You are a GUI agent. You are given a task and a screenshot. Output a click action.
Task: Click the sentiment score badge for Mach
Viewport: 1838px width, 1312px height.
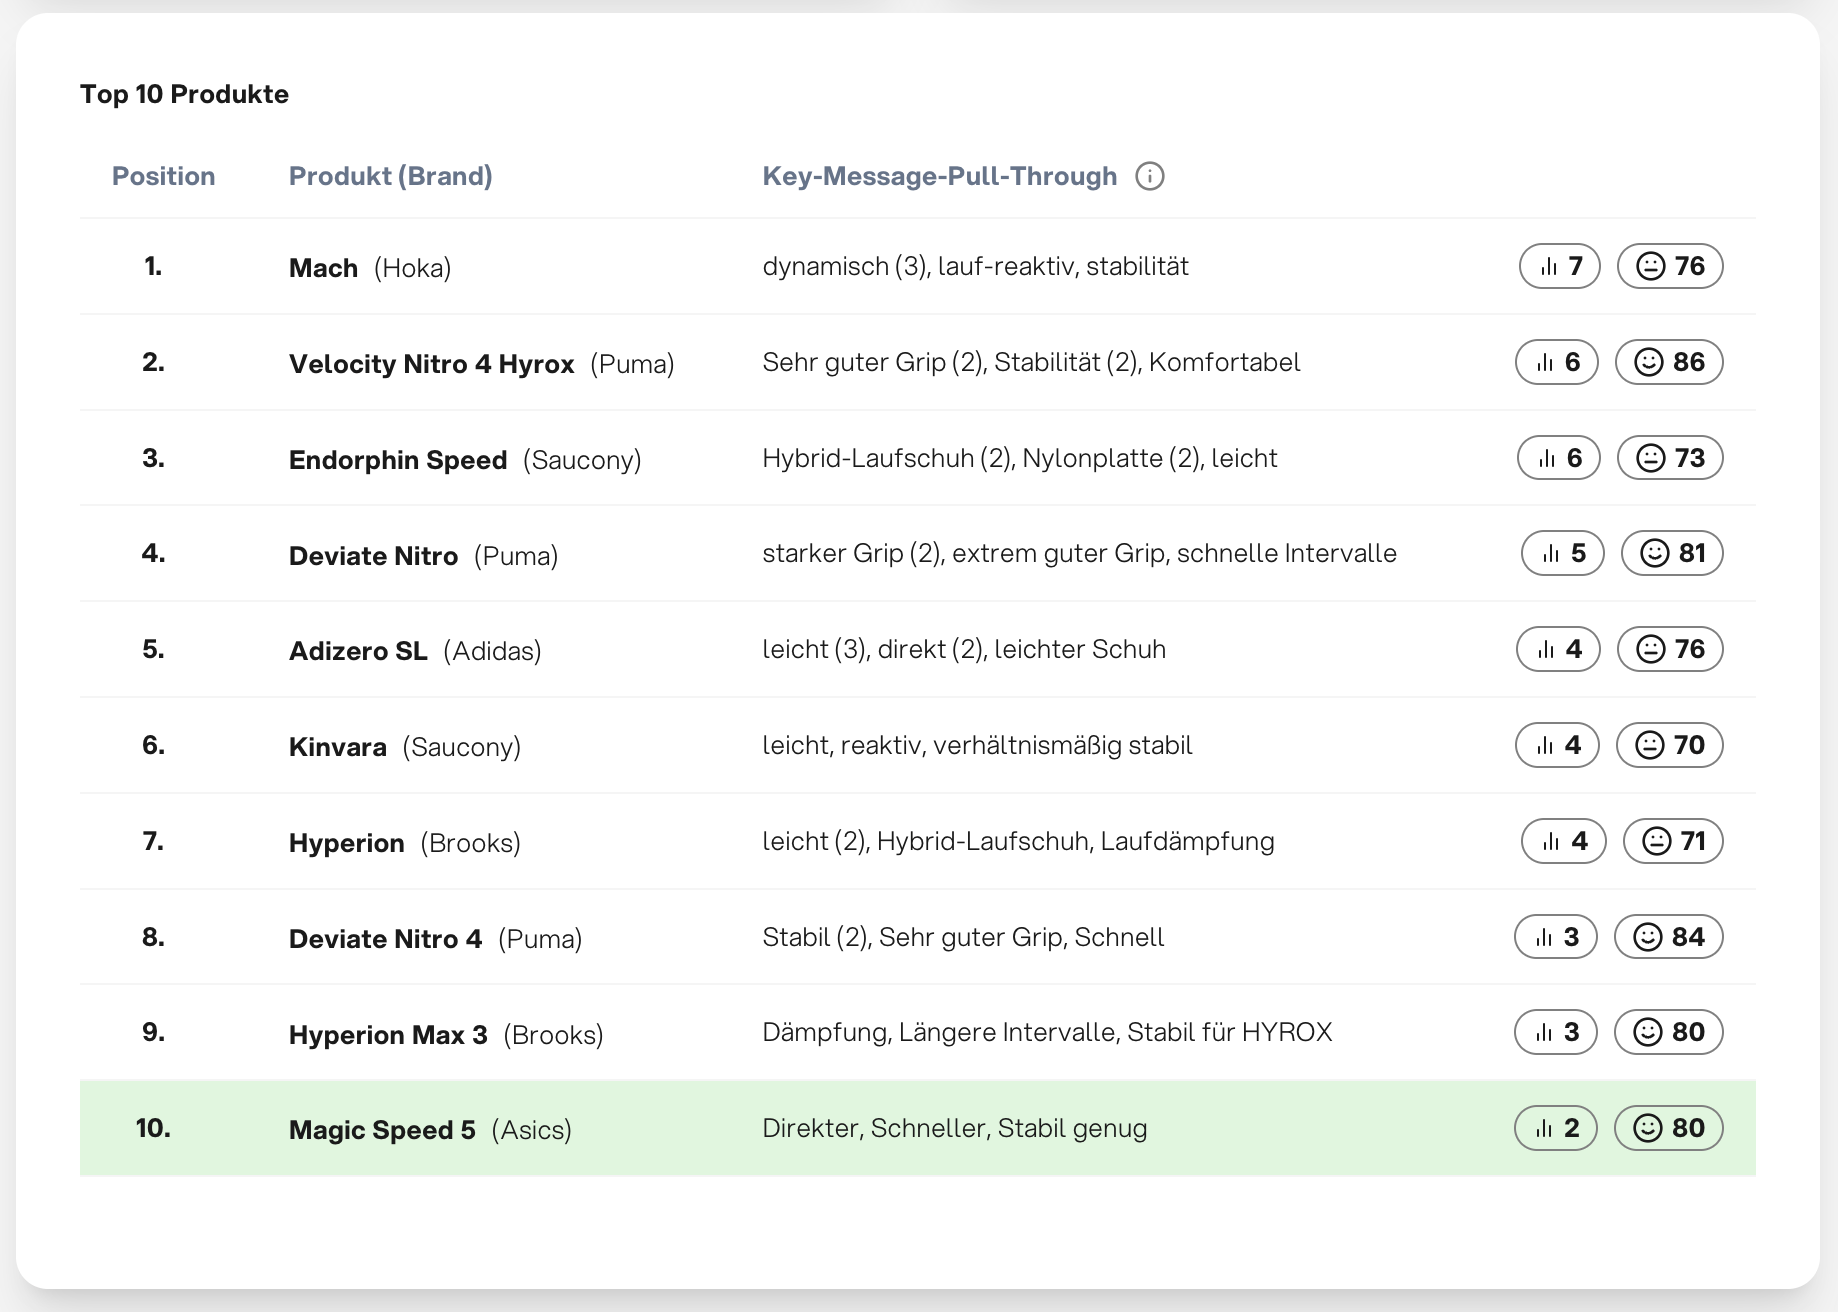tap(1670, 266)
